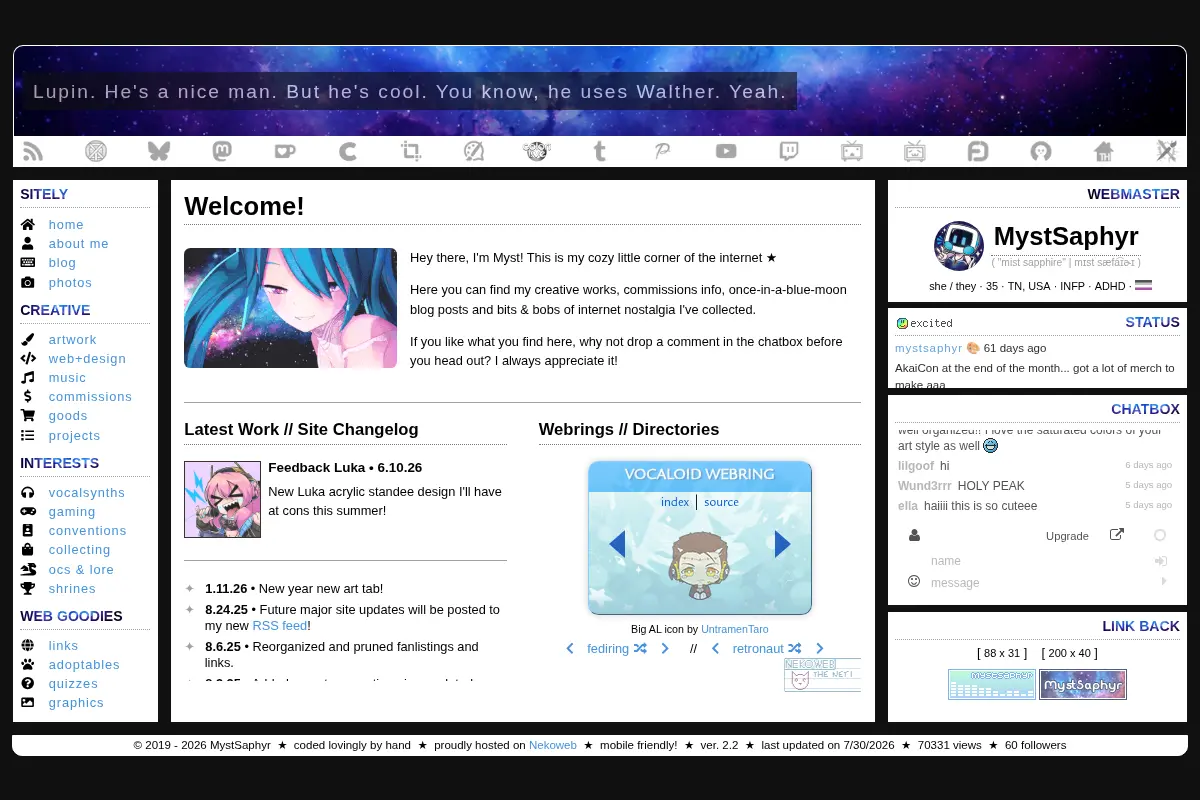
Task: Open the projects page
Action: (74, 436)
